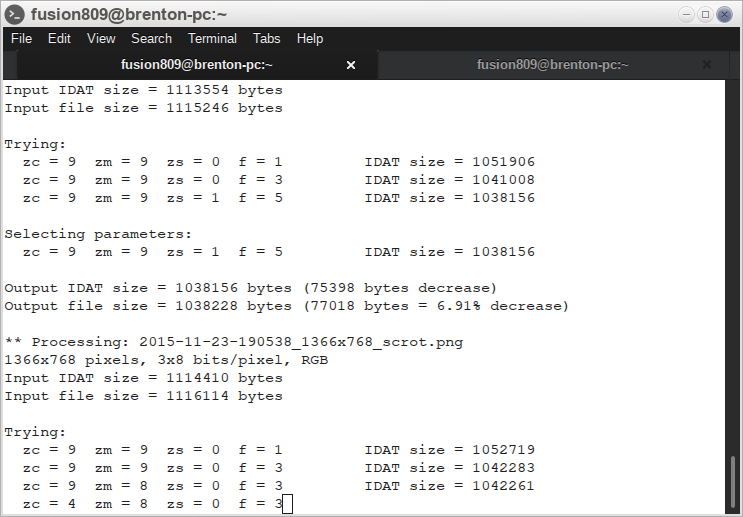Viewport: 743px width, 517px height.
Task: Open the Terminal menu
Action: [x=212, y=38]
